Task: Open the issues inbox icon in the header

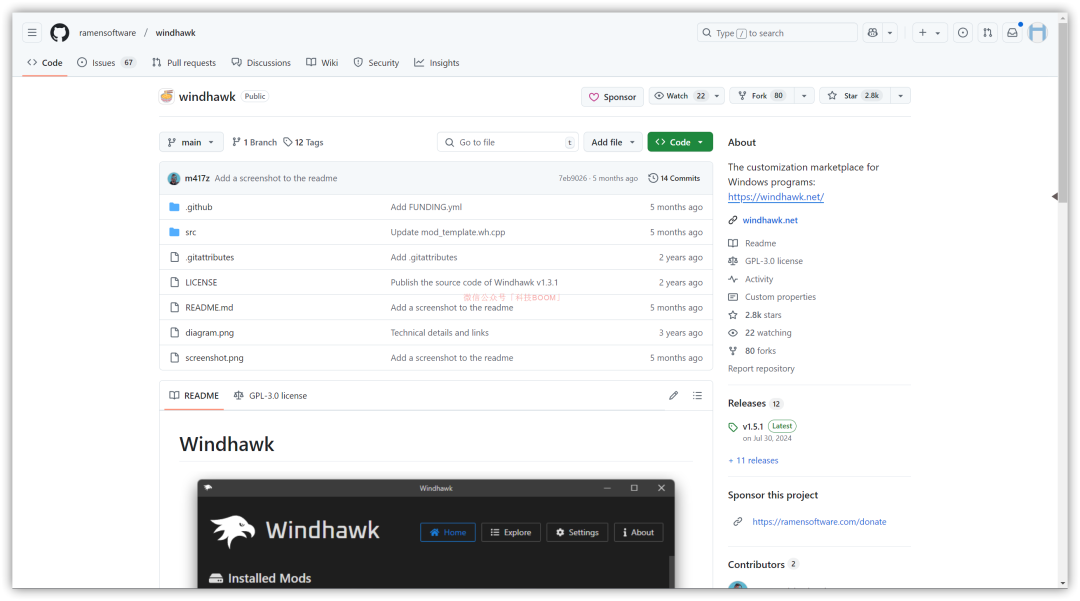Action: [x=963, y=32]
